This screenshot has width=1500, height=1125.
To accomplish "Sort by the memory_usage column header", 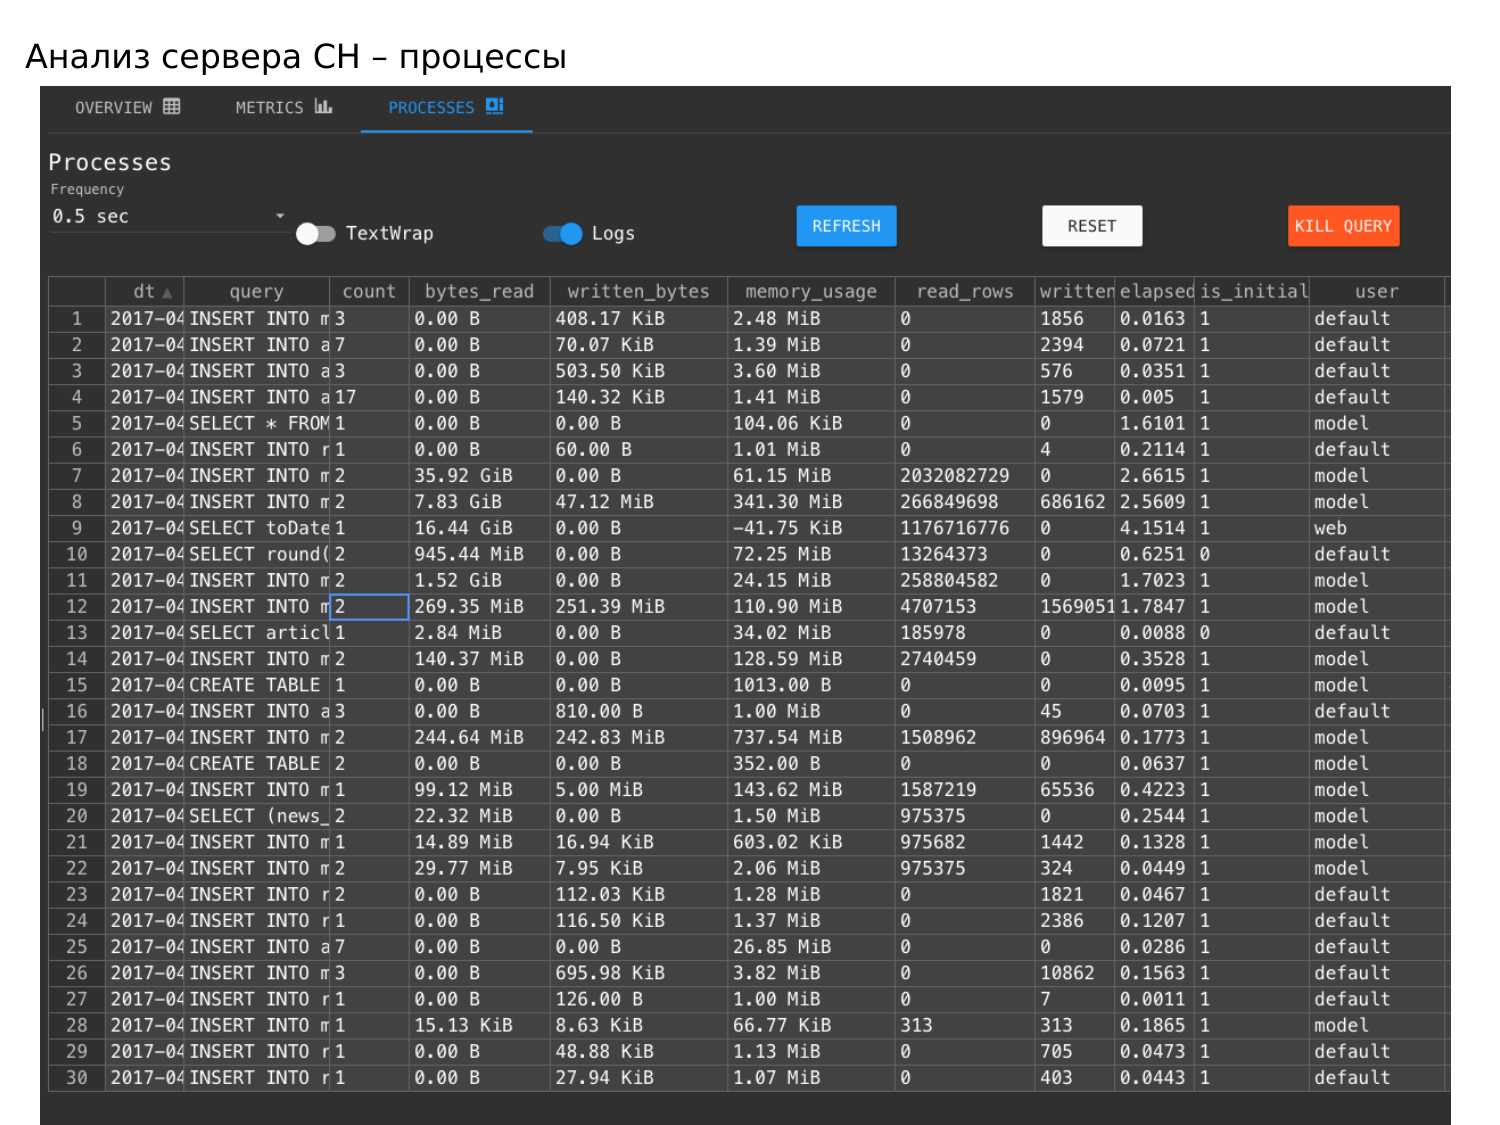I will click(x=811, y=291).
